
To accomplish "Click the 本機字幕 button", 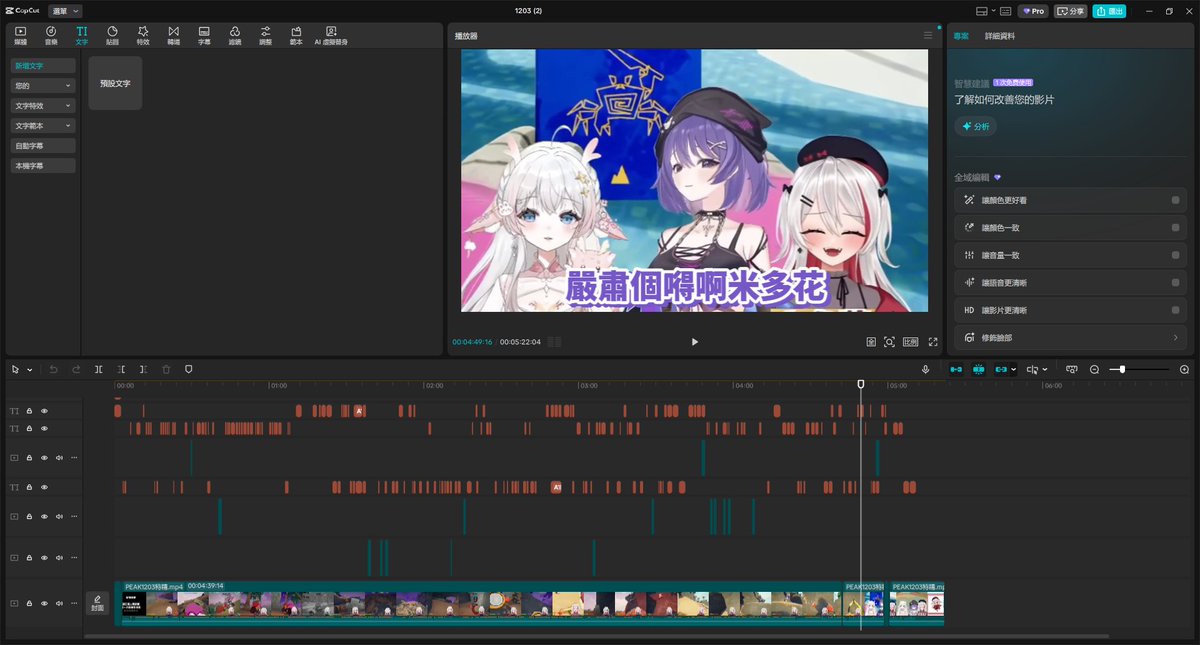I will pyautogui.click(x=43, y=166).
